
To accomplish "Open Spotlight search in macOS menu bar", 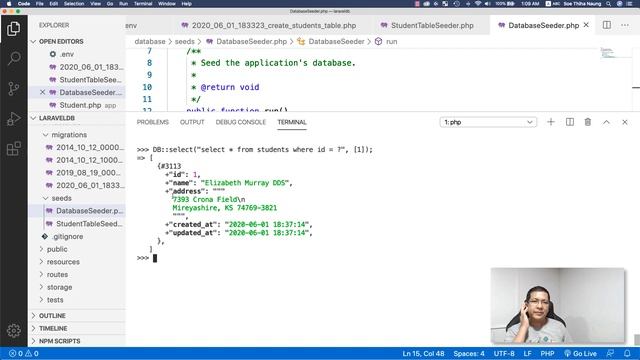I will pos(609,4).
